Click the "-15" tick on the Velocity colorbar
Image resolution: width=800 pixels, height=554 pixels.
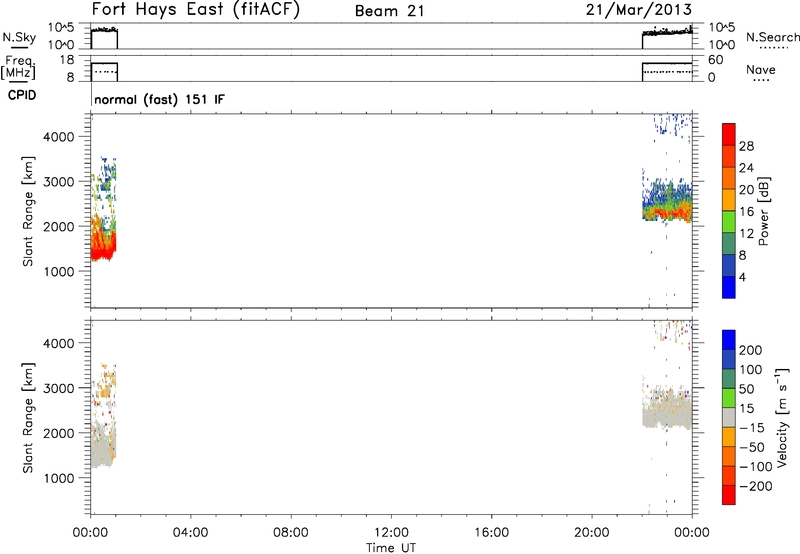point(753,428)
